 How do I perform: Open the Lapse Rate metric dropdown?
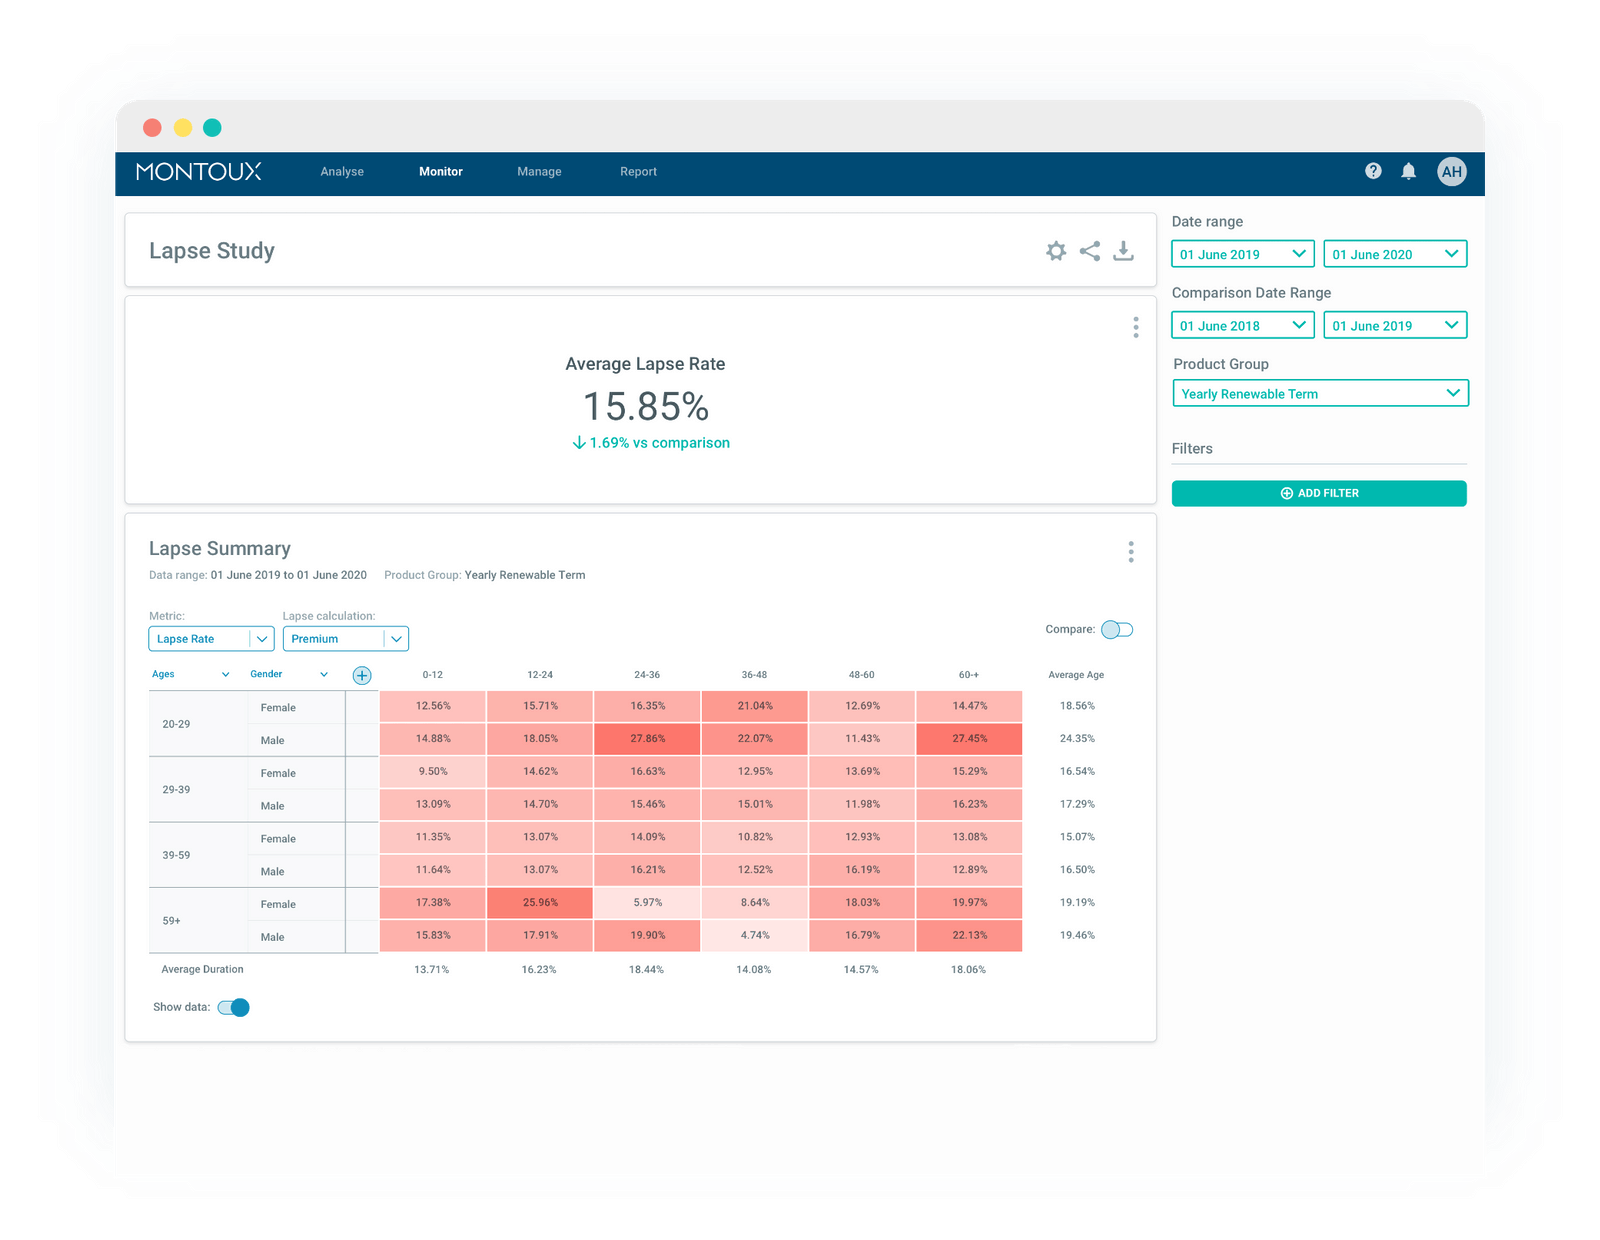[x=211, y=639]
